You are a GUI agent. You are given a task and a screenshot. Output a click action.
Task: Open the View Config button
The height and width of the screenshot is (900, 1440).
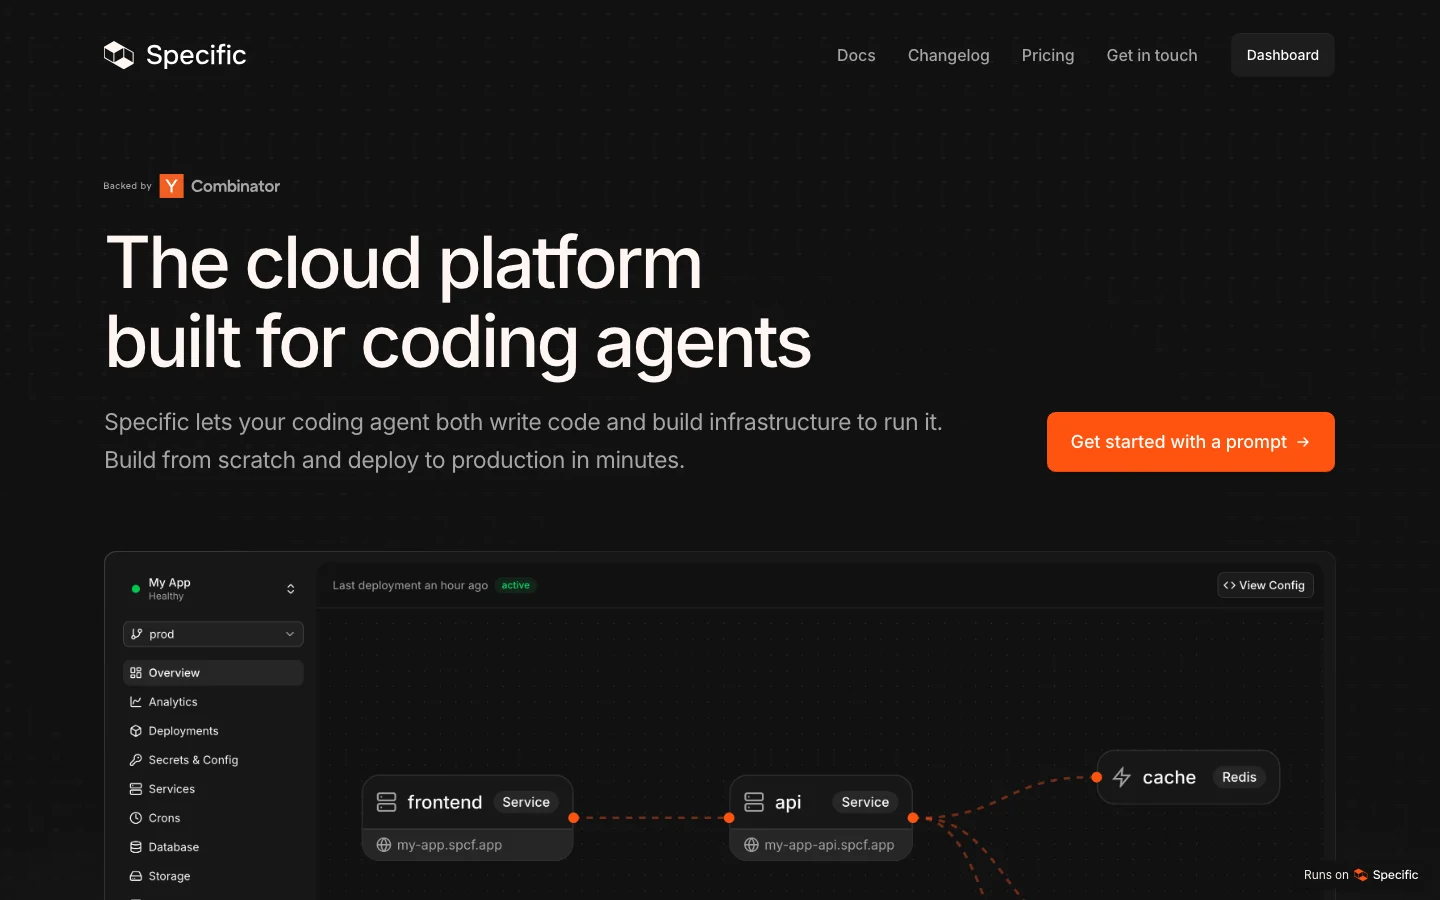tap(1265, 585)
